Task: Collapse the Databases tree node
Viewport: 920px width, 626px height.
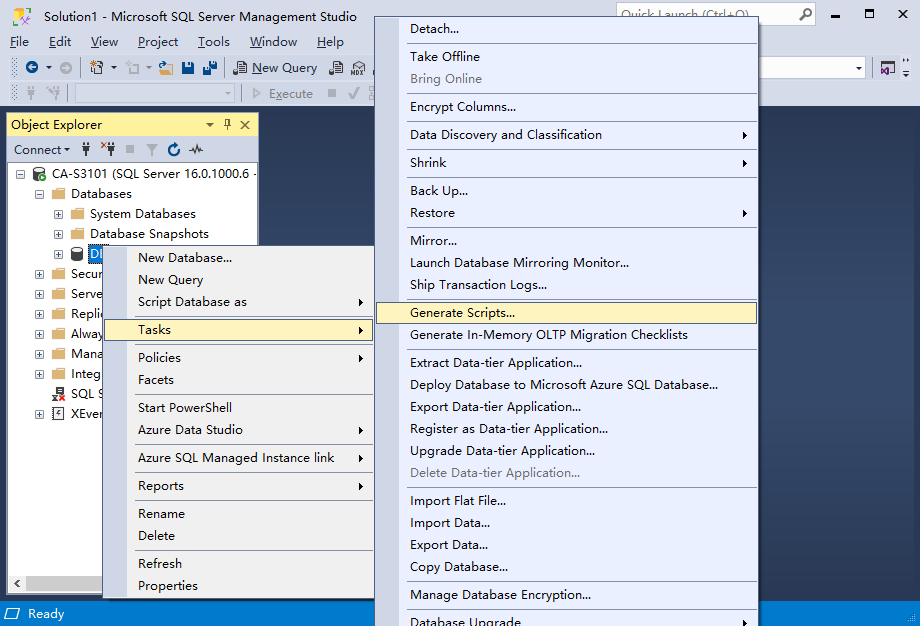Action: [39, 194]
